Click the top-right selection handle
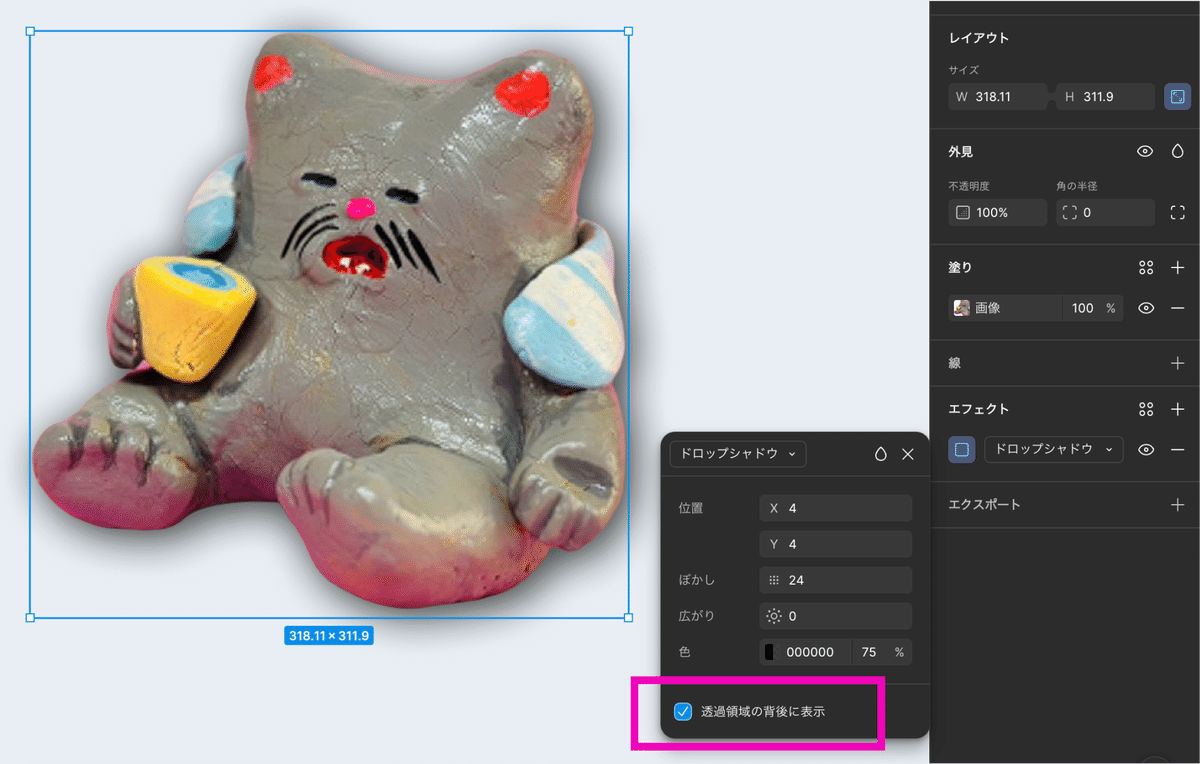 (628, 32)
